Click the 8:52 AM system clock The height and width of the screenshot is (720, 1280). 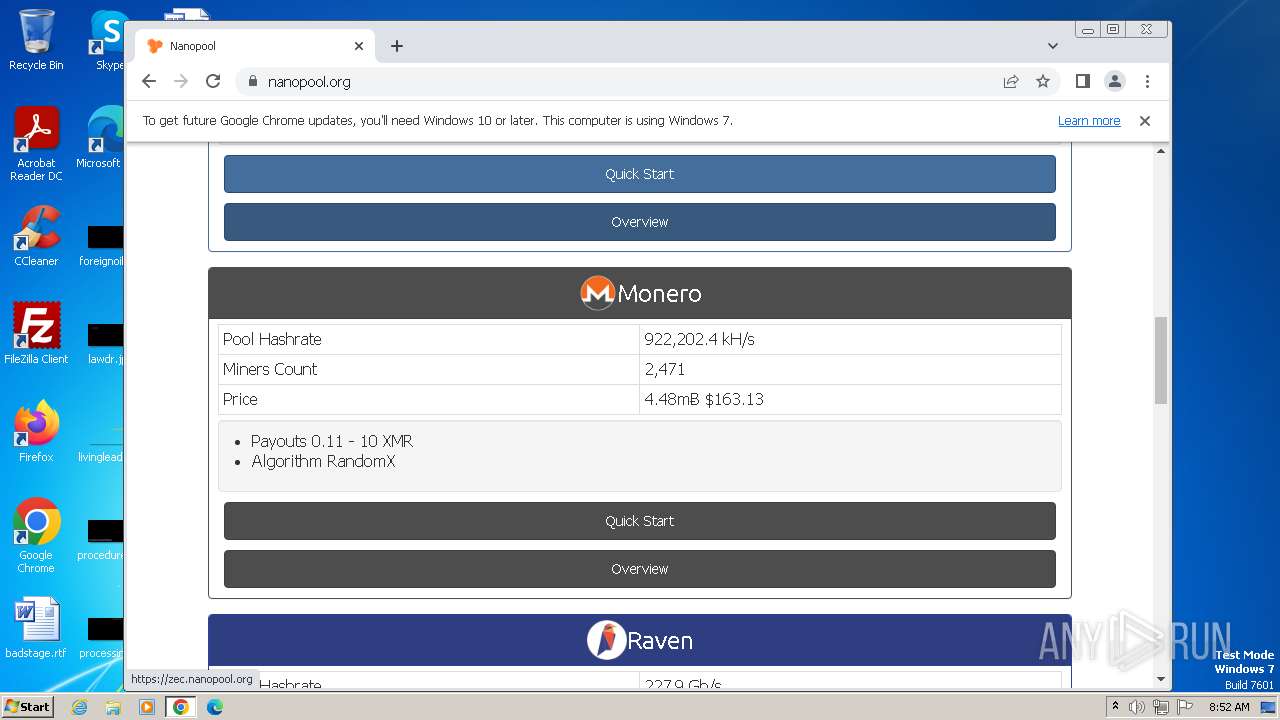[1229, 707]
